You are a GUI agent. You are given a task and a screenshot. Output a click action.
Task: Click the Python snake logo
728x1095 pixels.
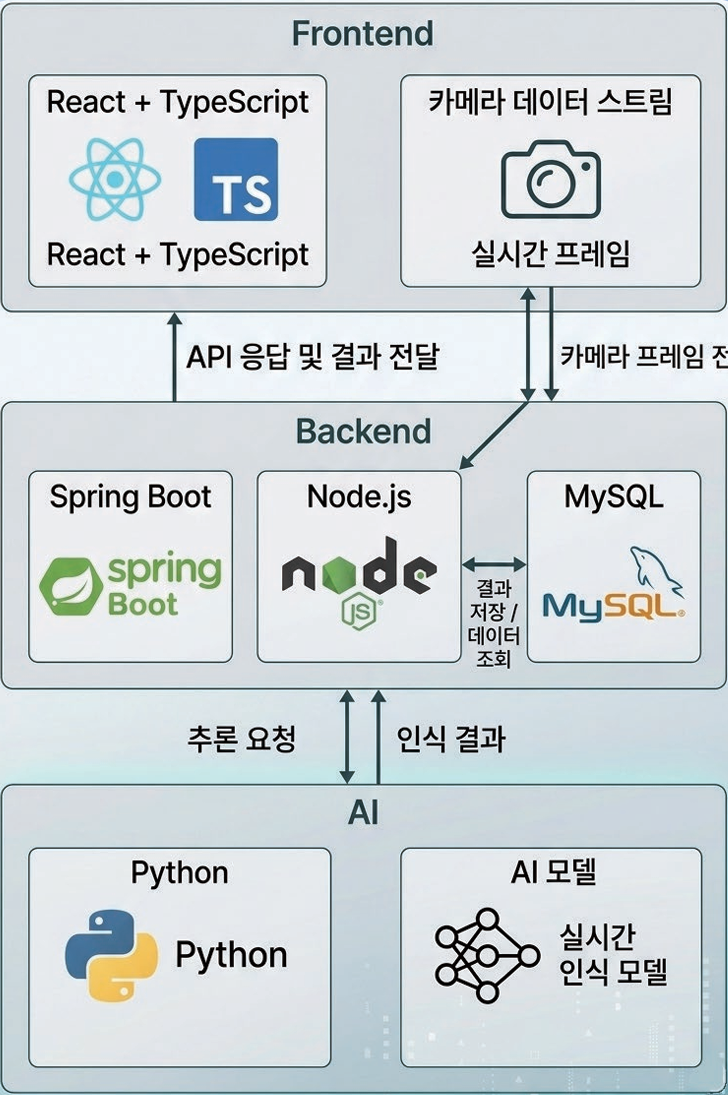click(111, 955)
